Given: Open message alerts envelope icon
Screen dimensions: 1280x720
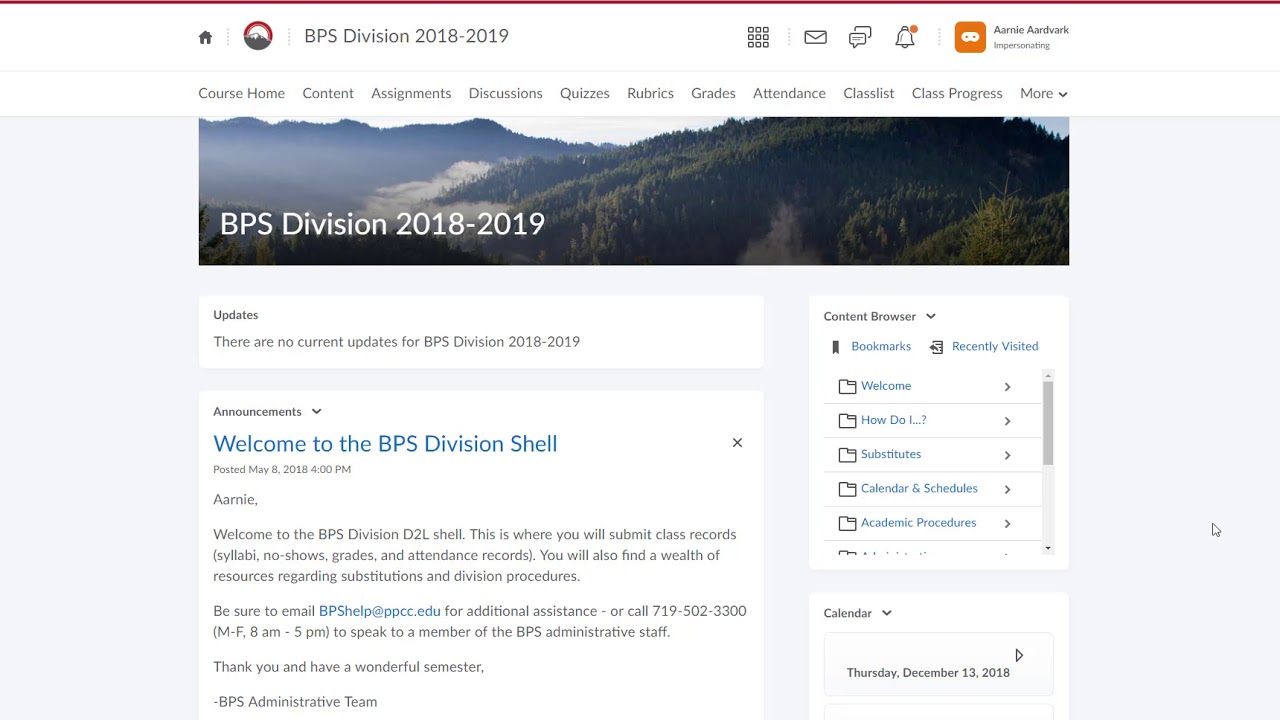Looking at the screenshot, I should (815, 37).
